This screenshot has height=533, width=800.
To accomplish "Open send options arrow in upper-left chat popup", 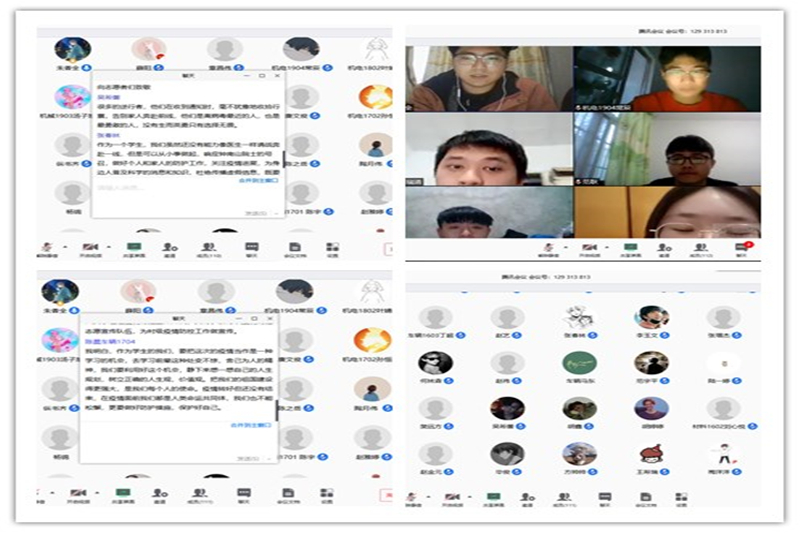I will 277,213.
